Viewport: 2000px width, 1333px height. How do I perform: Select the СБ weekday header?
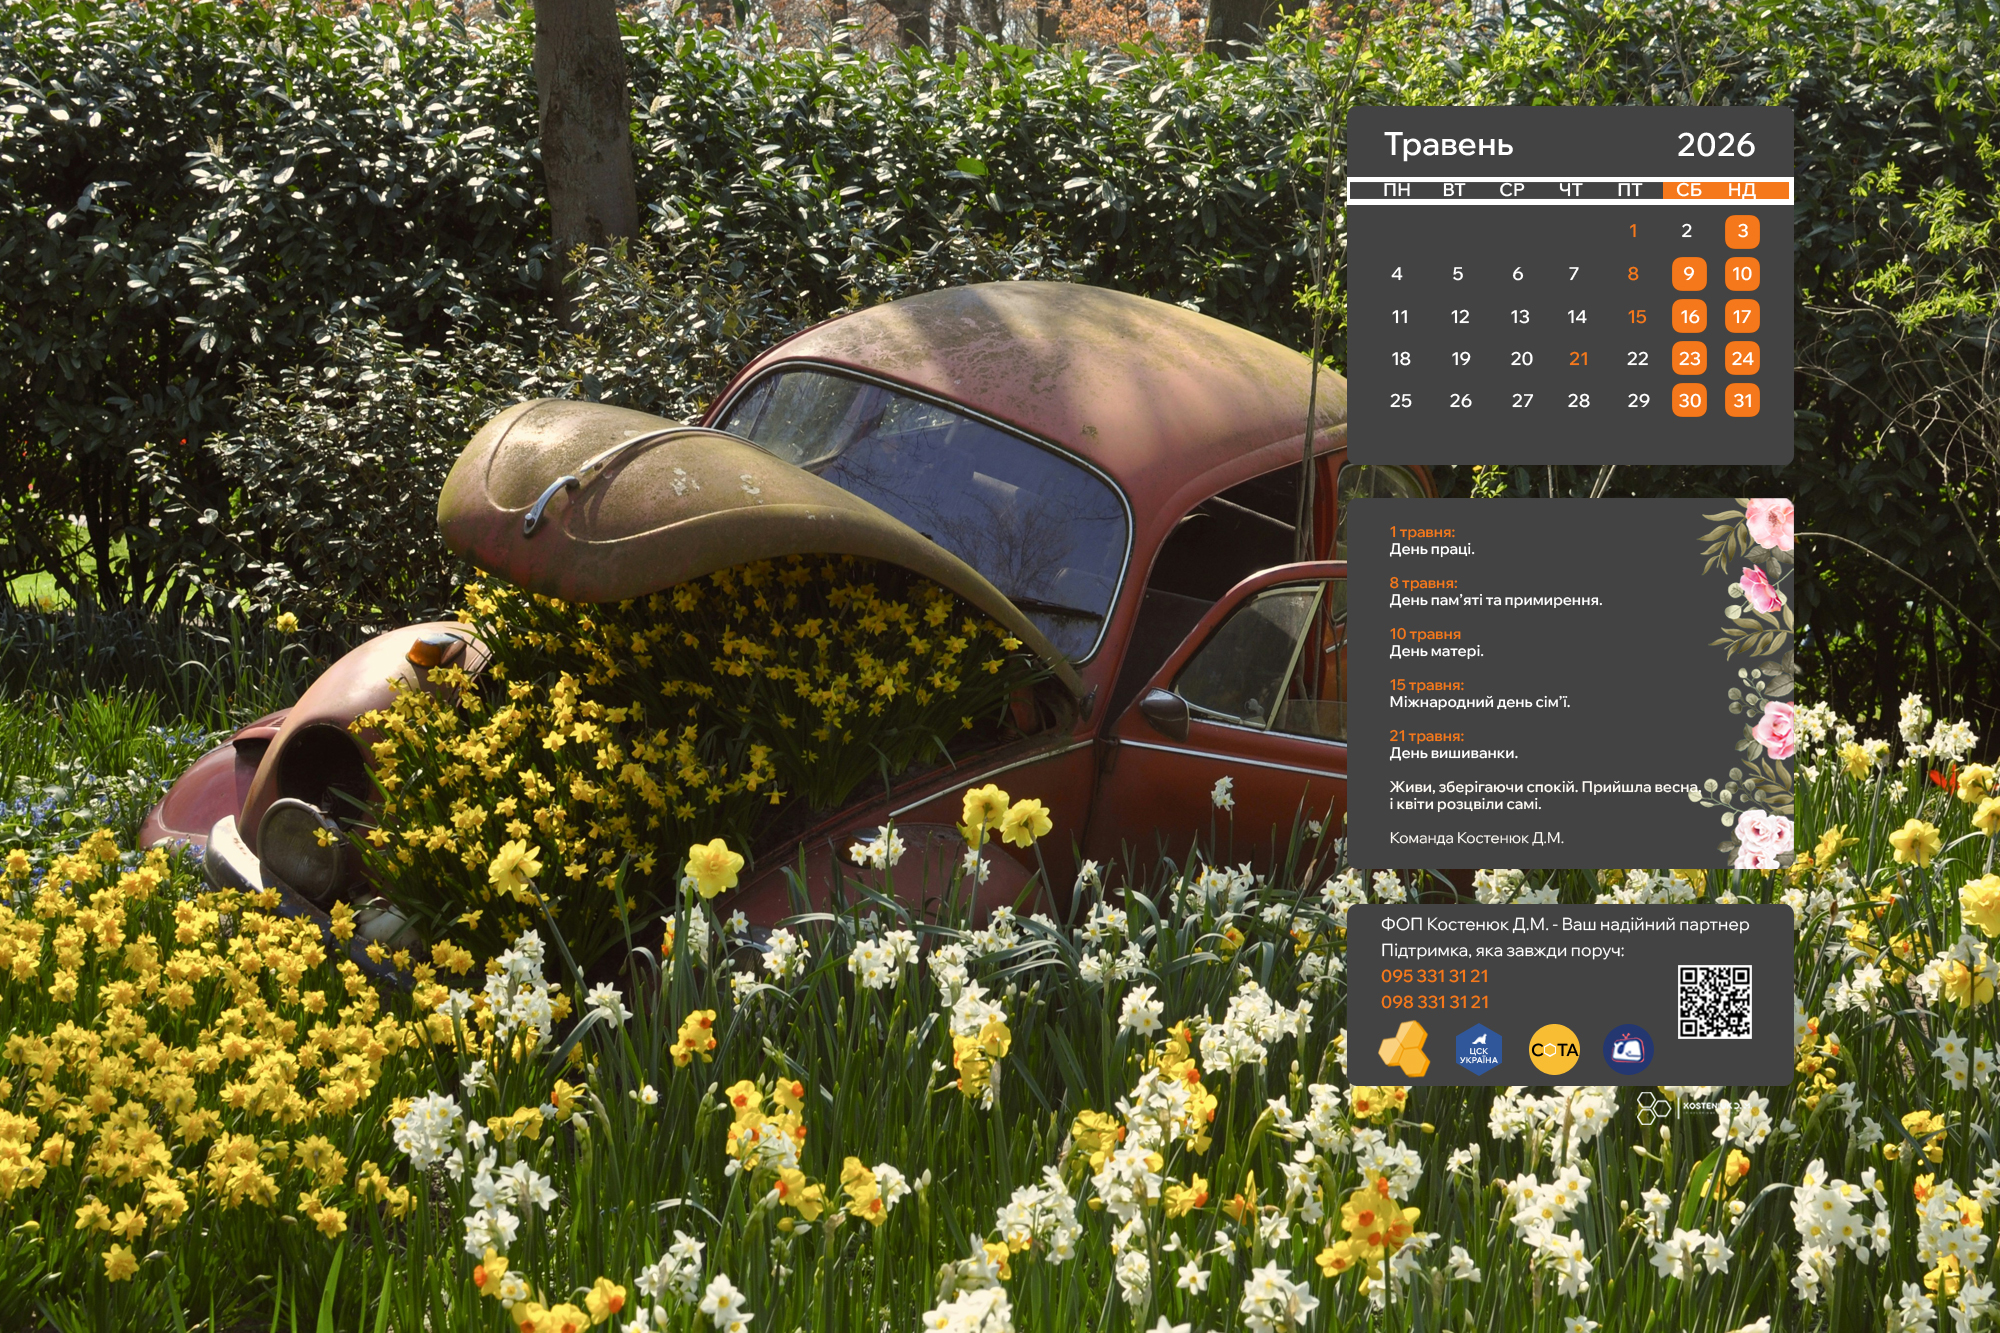(1688, 190)
